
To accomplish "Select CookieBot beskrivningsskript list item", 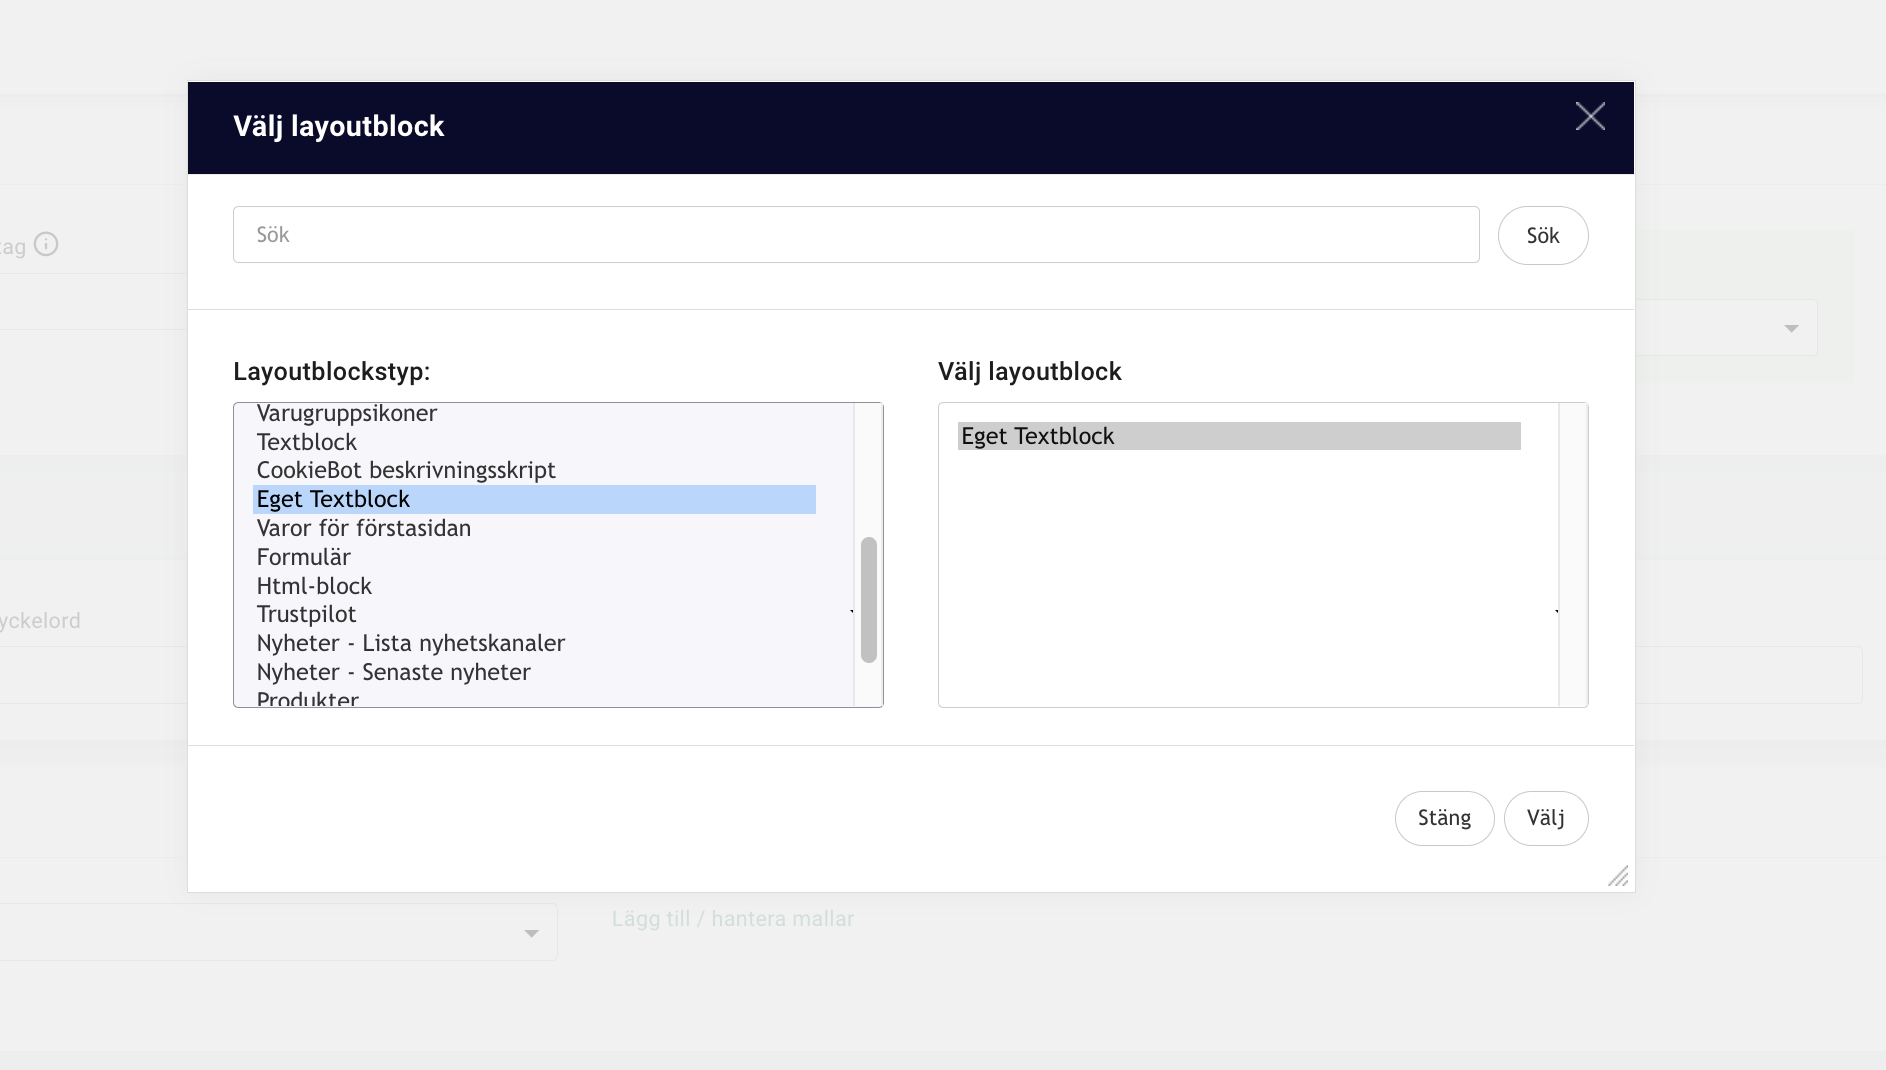I will tap(534, 470).
